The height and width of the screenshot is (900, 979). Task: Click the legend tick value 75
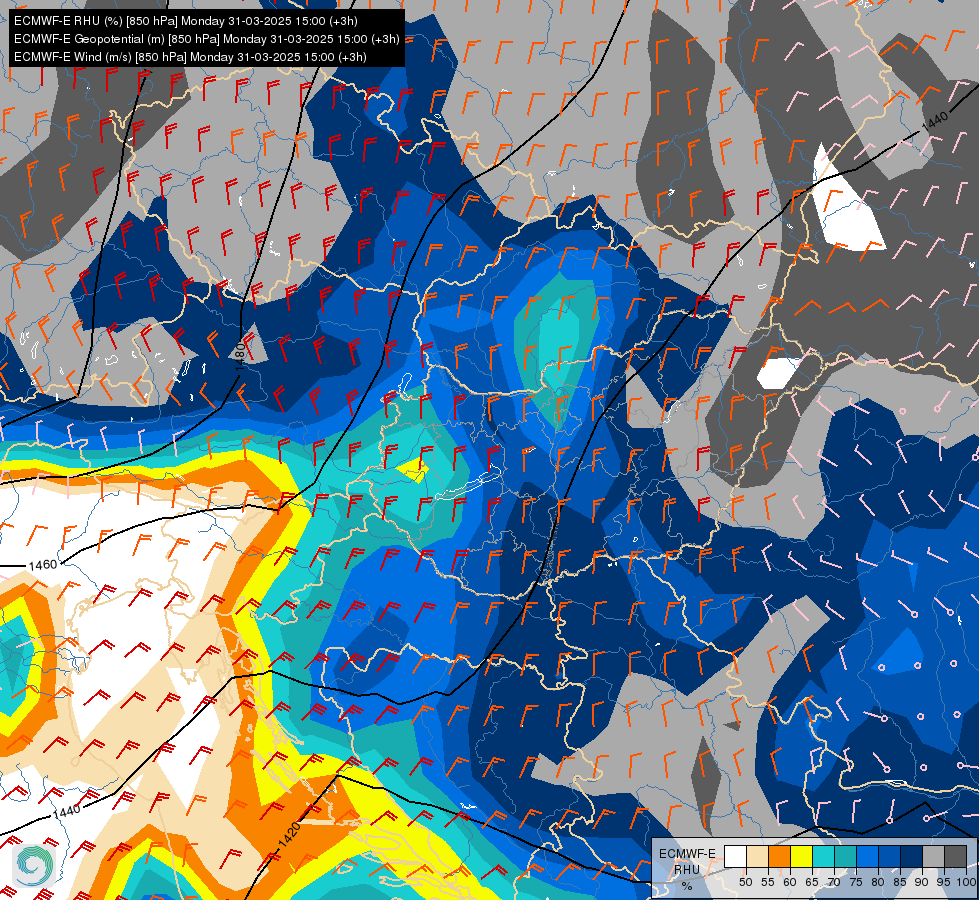pos(856,883)
